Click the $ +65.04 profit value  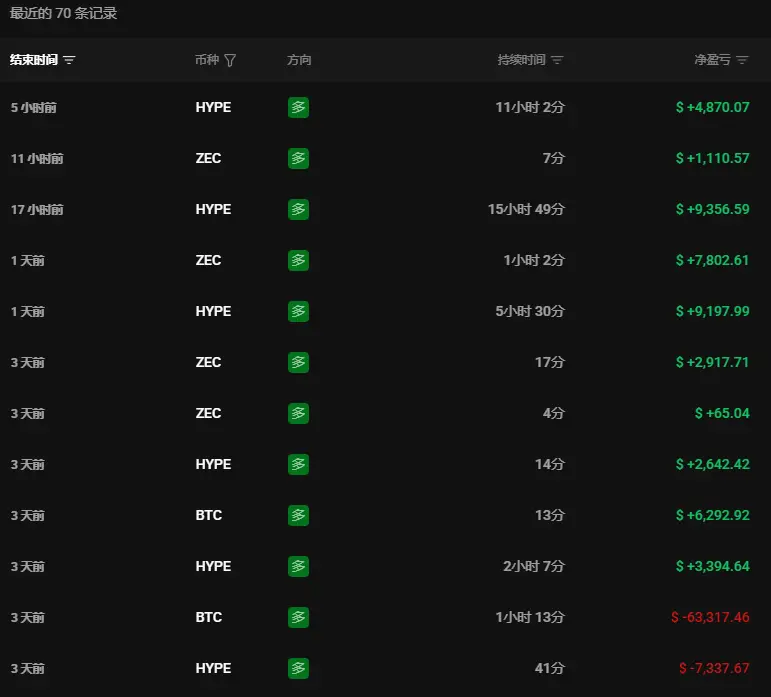click(x=722, y=413)
